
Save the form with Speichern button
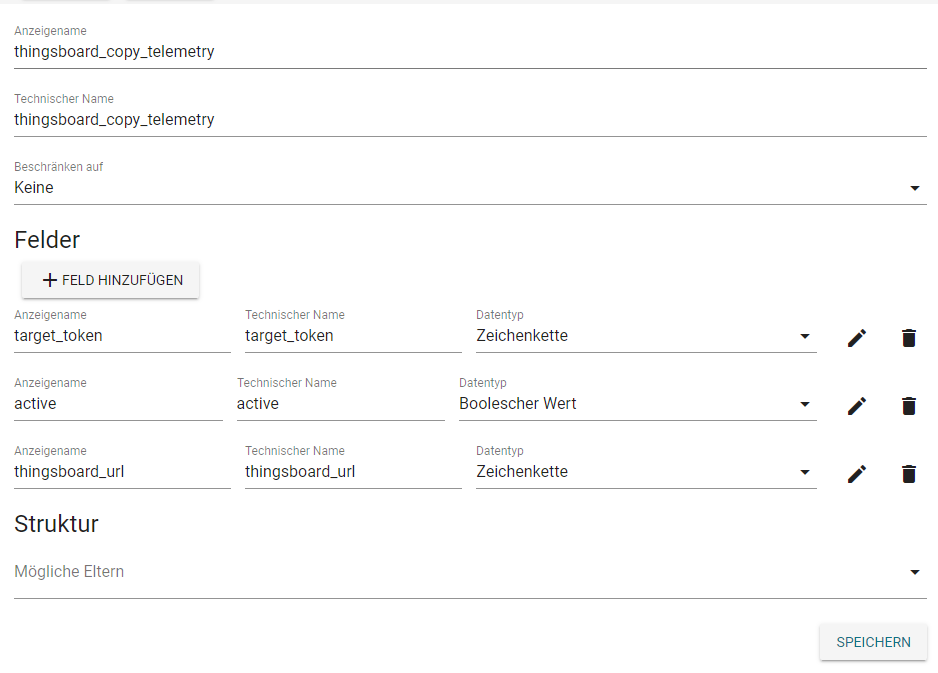click(x=873, y=642)
